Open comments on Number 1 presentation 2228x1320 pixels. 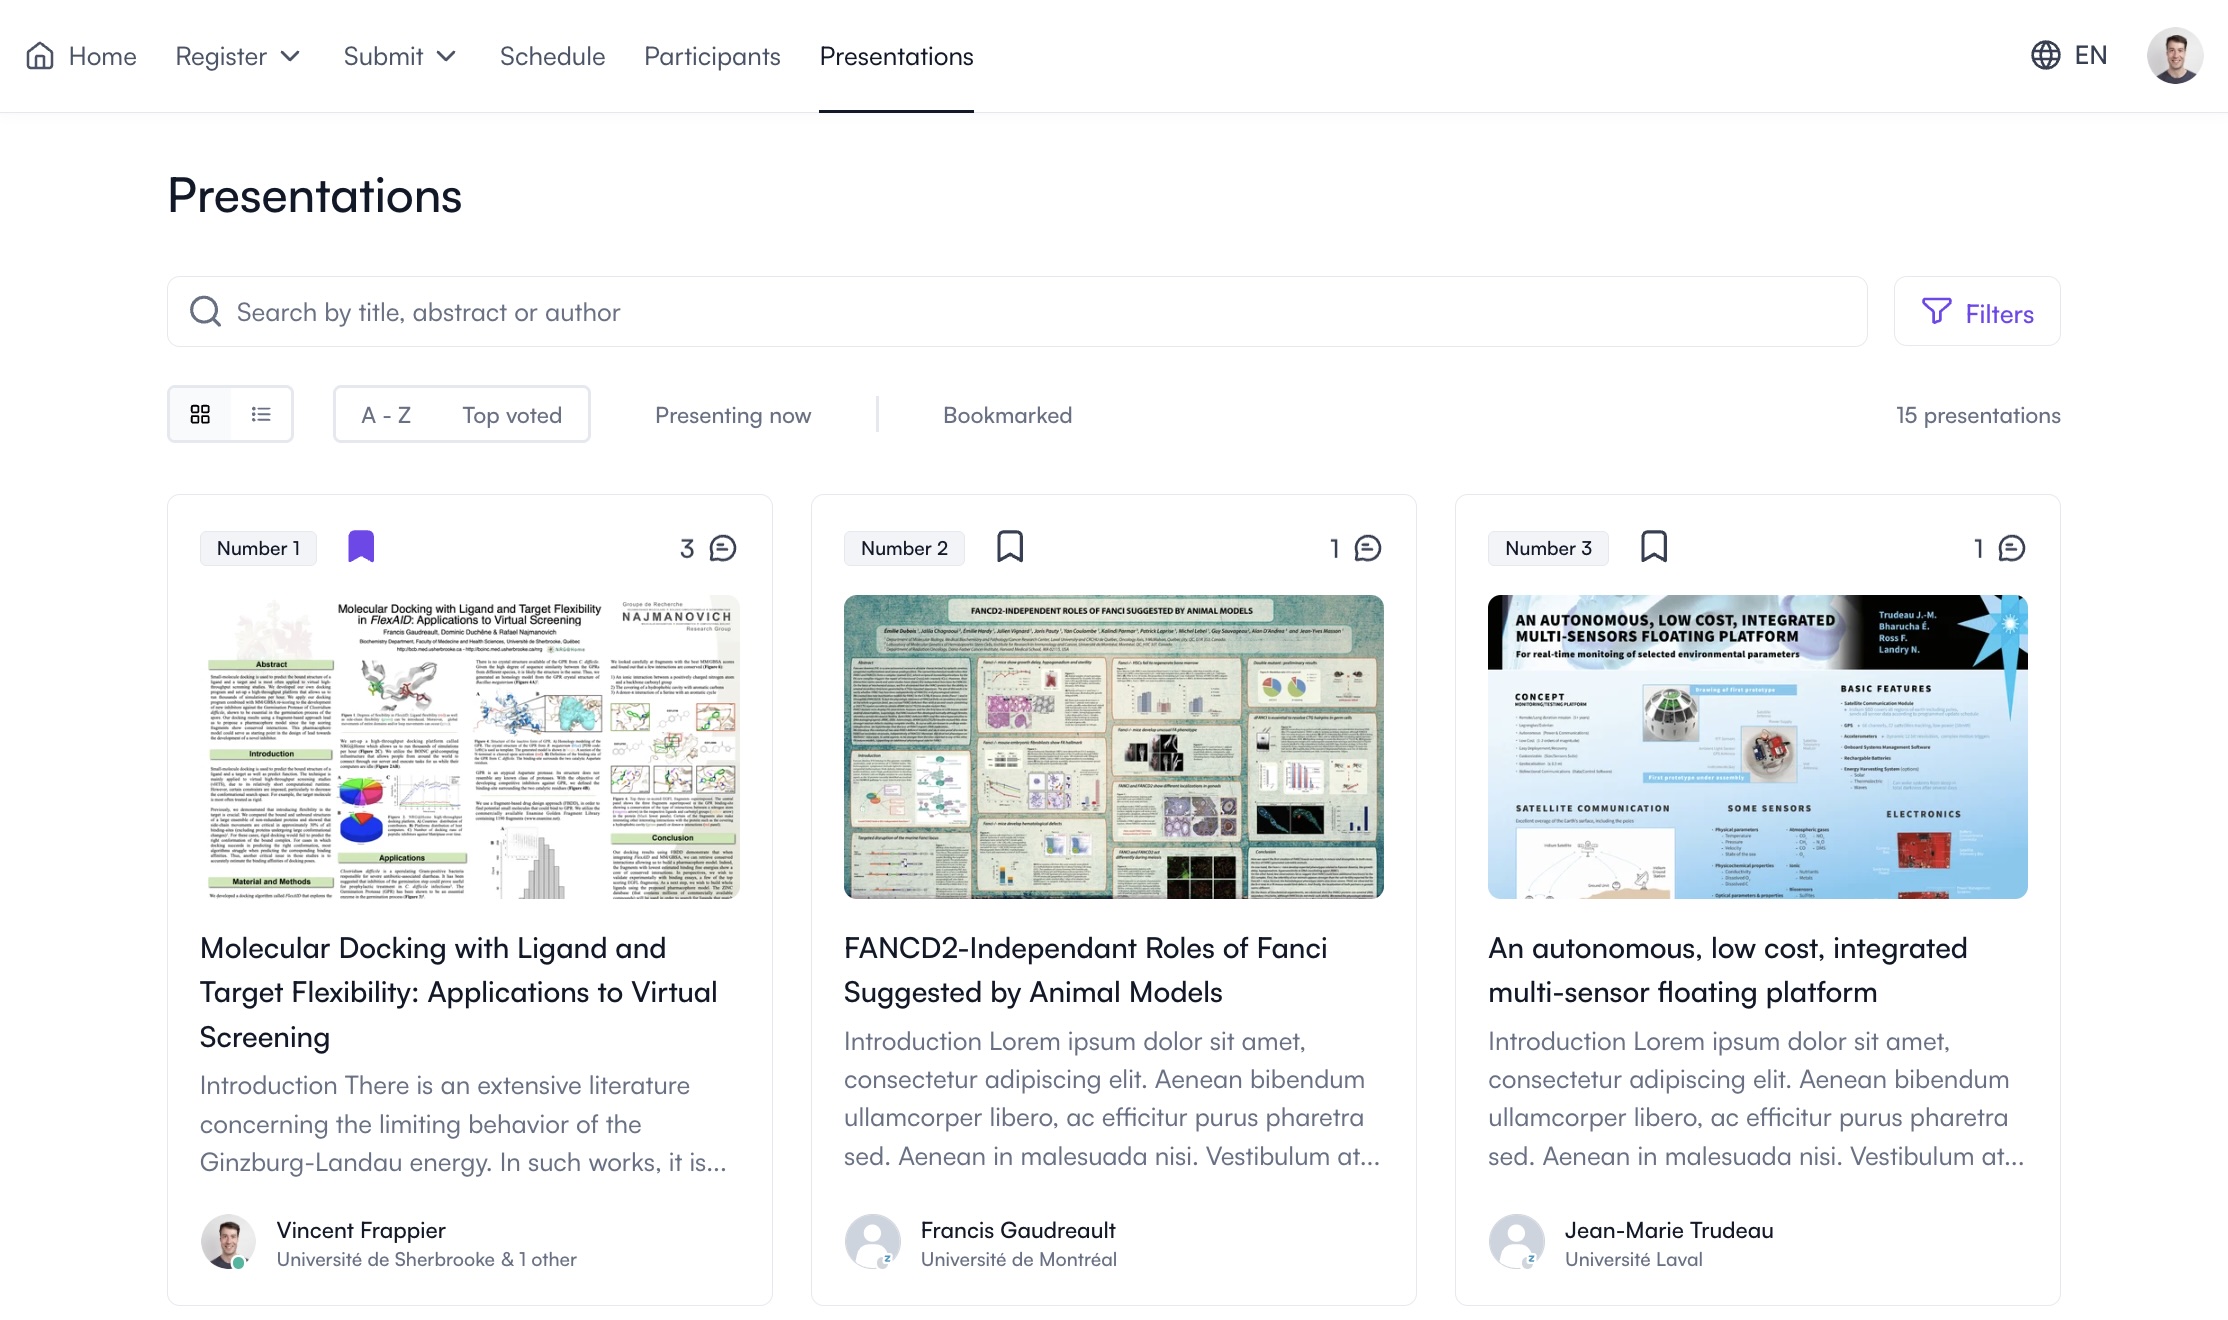coord(722,548)
